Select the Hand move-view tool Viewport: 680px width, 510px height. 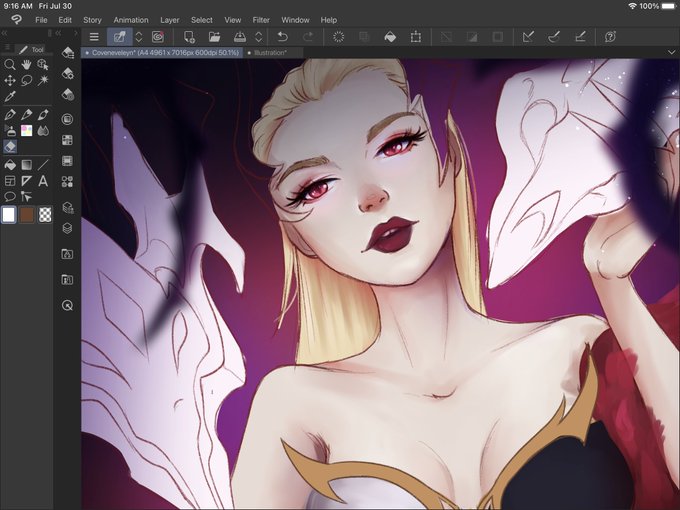pyautogui.click(x=26, y=65)
